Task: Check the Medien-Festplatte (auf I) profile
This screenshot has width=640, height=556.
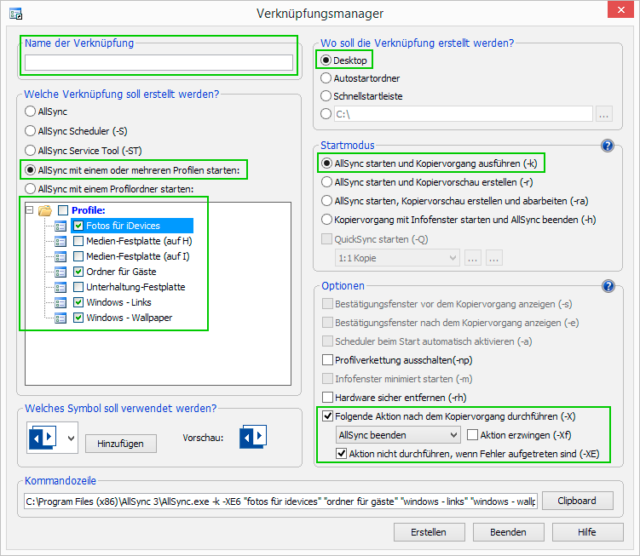Action: pyautogui.click(x=78, y=256)
